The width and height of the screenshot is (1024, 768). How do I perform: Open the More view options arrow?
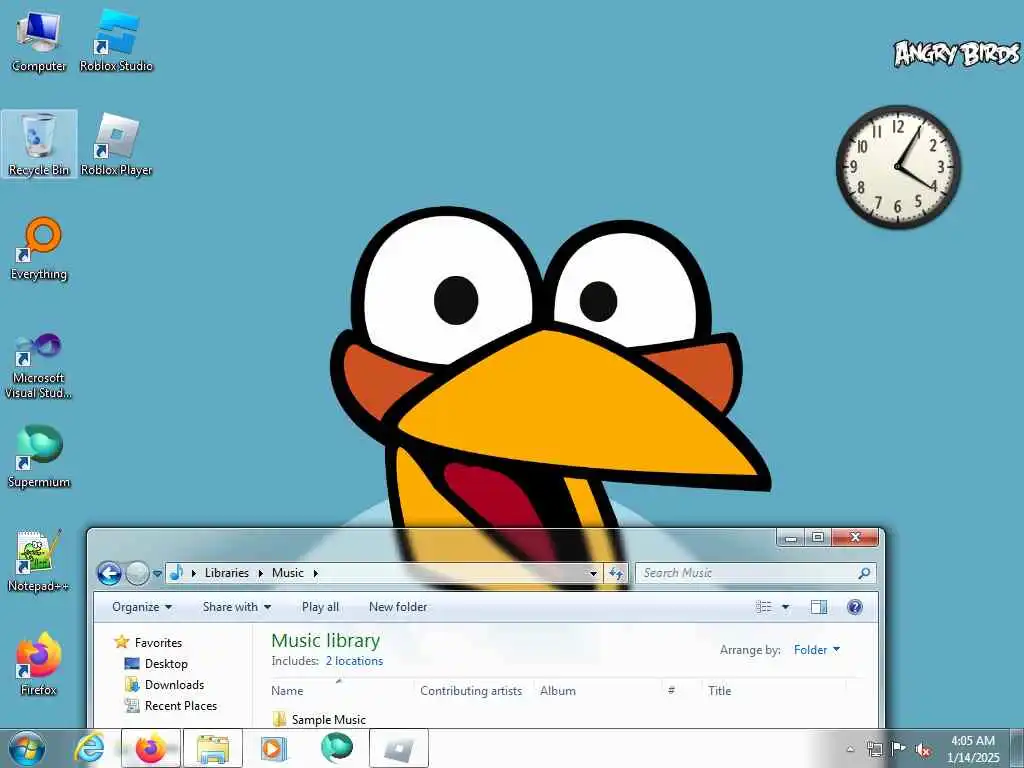tap(786, 607)
